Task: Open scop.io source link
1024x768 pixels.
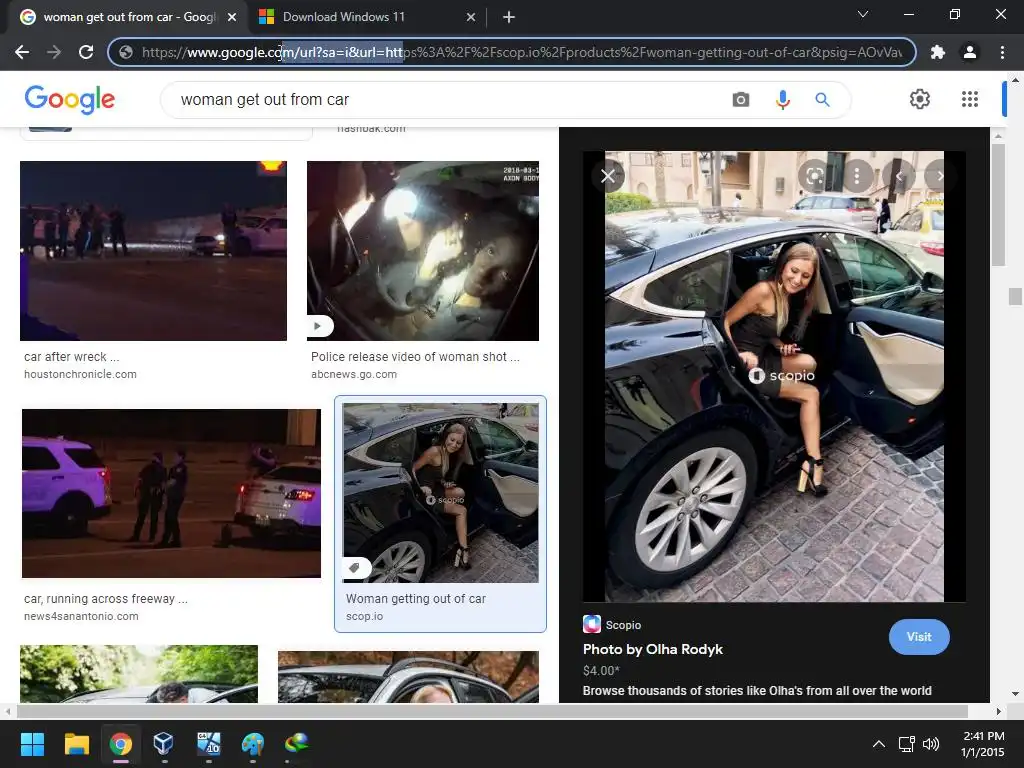Action: [364, 616]
